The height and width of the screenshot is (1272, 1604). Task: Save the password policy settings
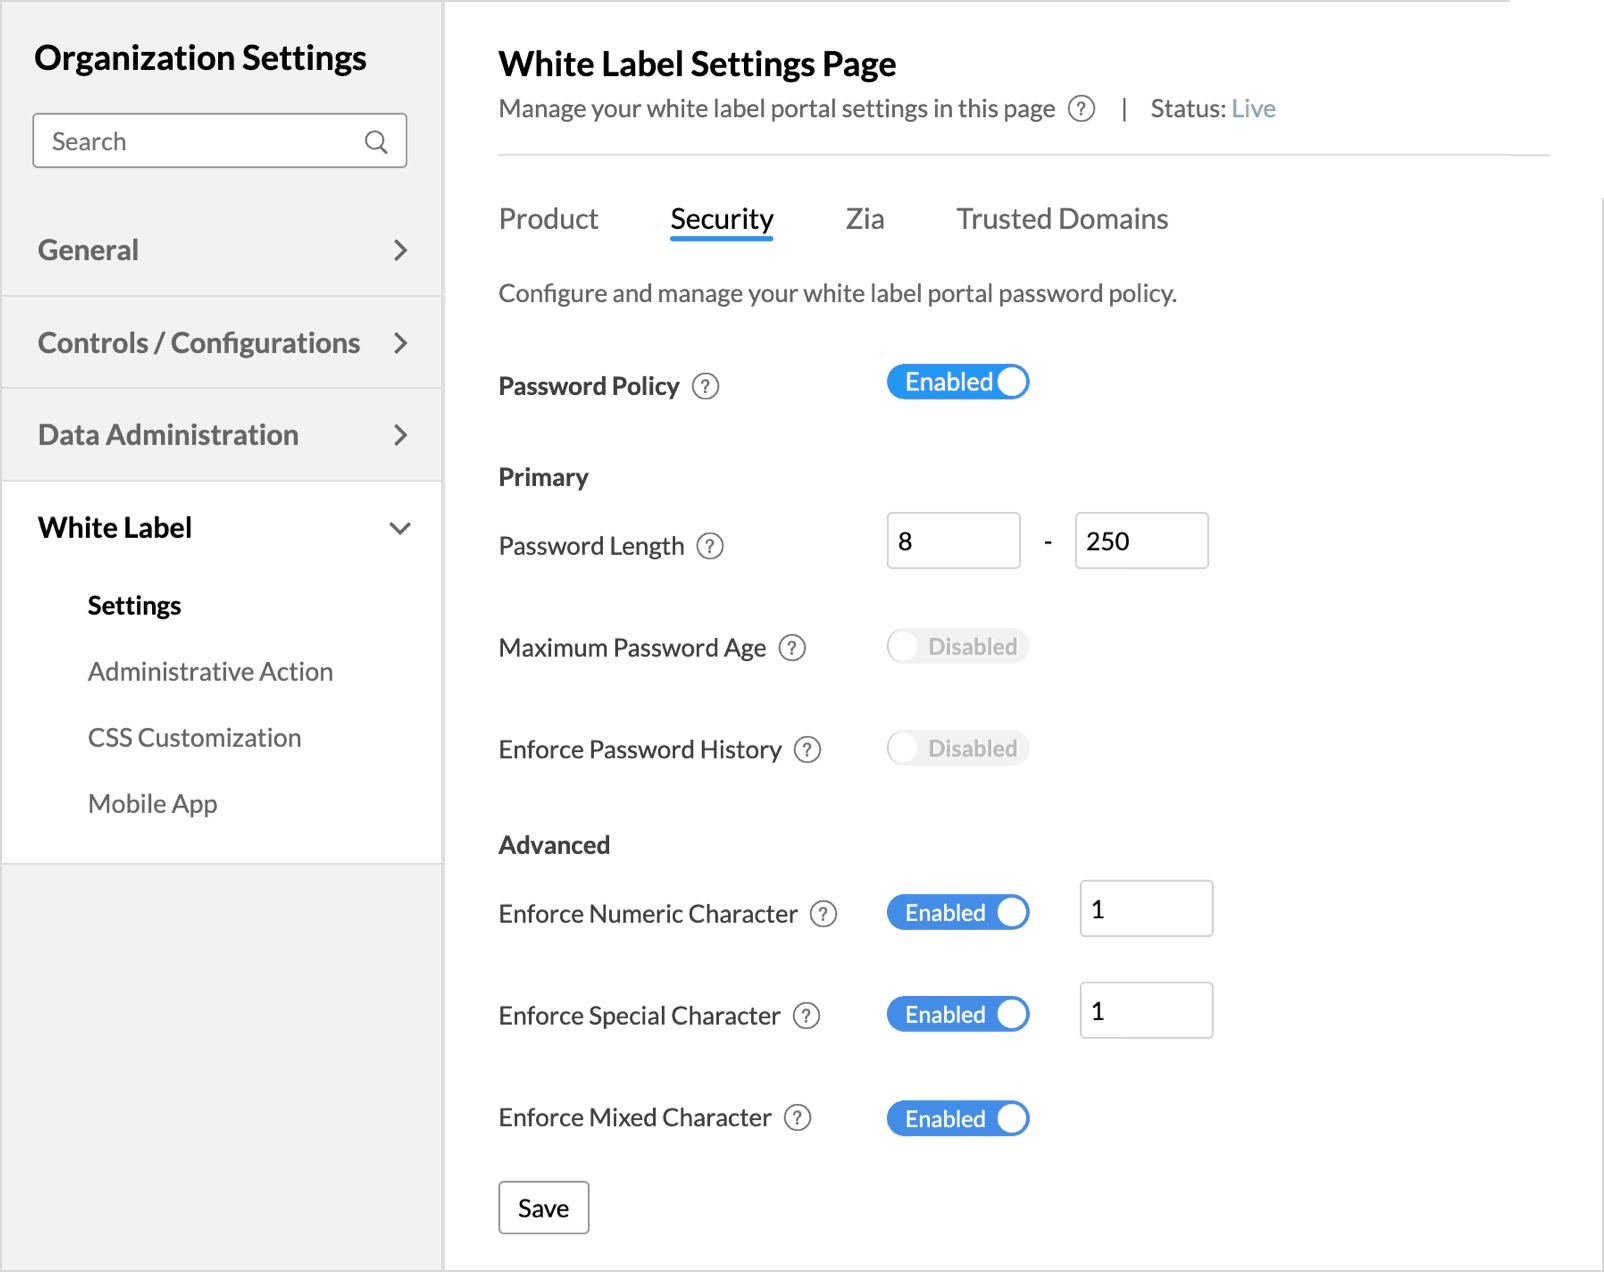click(543, 1208)
